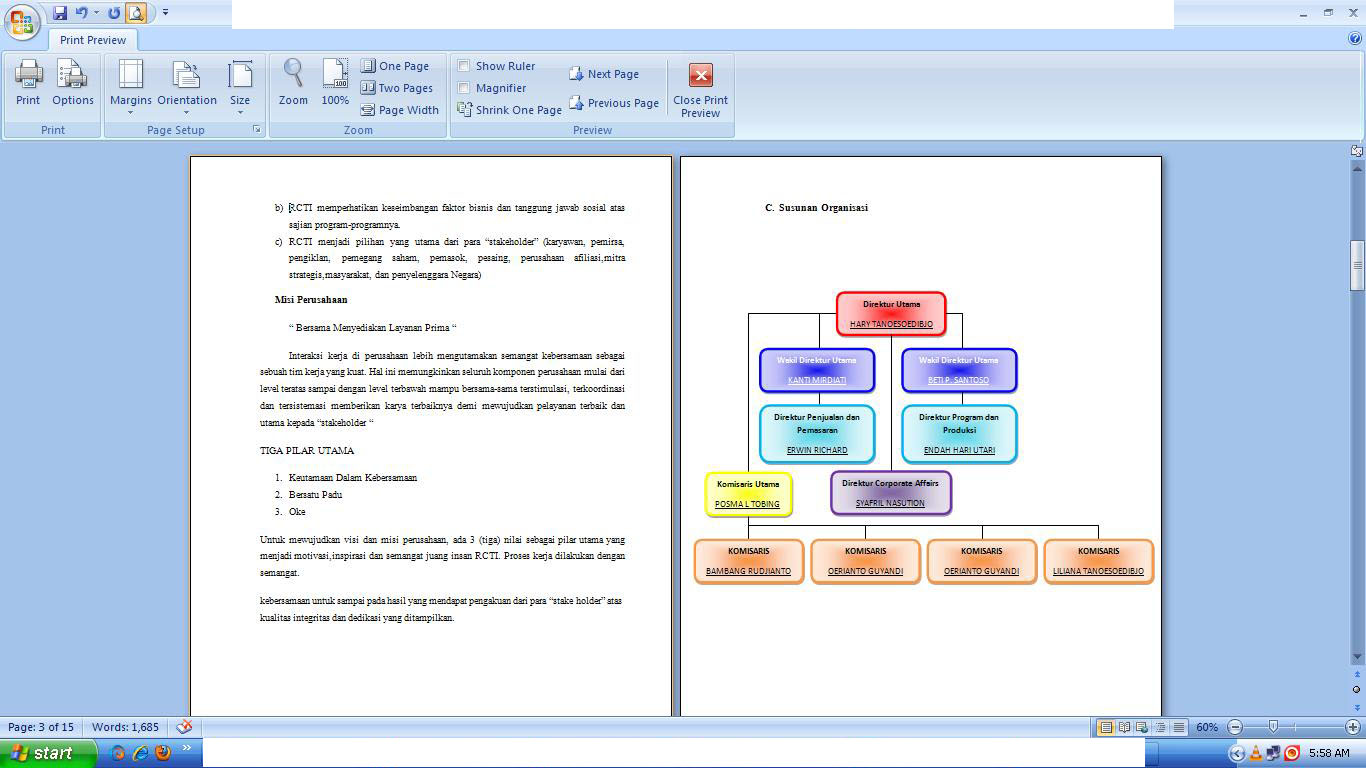Set zoom to 100%
This screenshot has width=1366, height=768.
(x=335, y=82)
